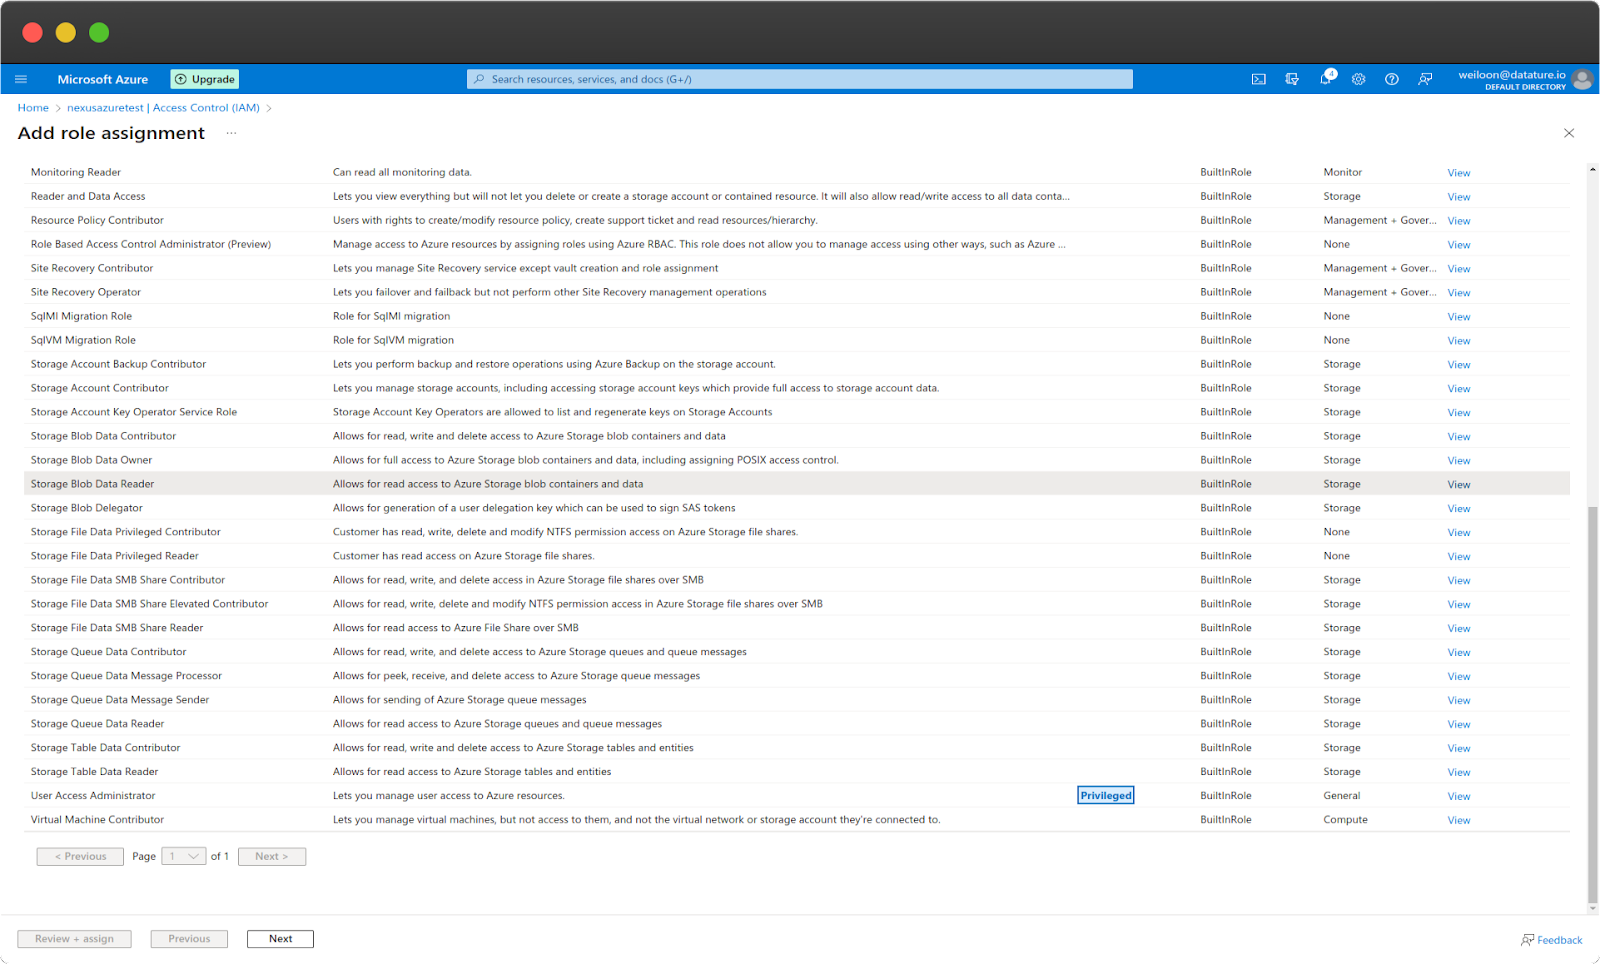
Task: Select the Storage Table Data Reader role
Action: point(94,772)
